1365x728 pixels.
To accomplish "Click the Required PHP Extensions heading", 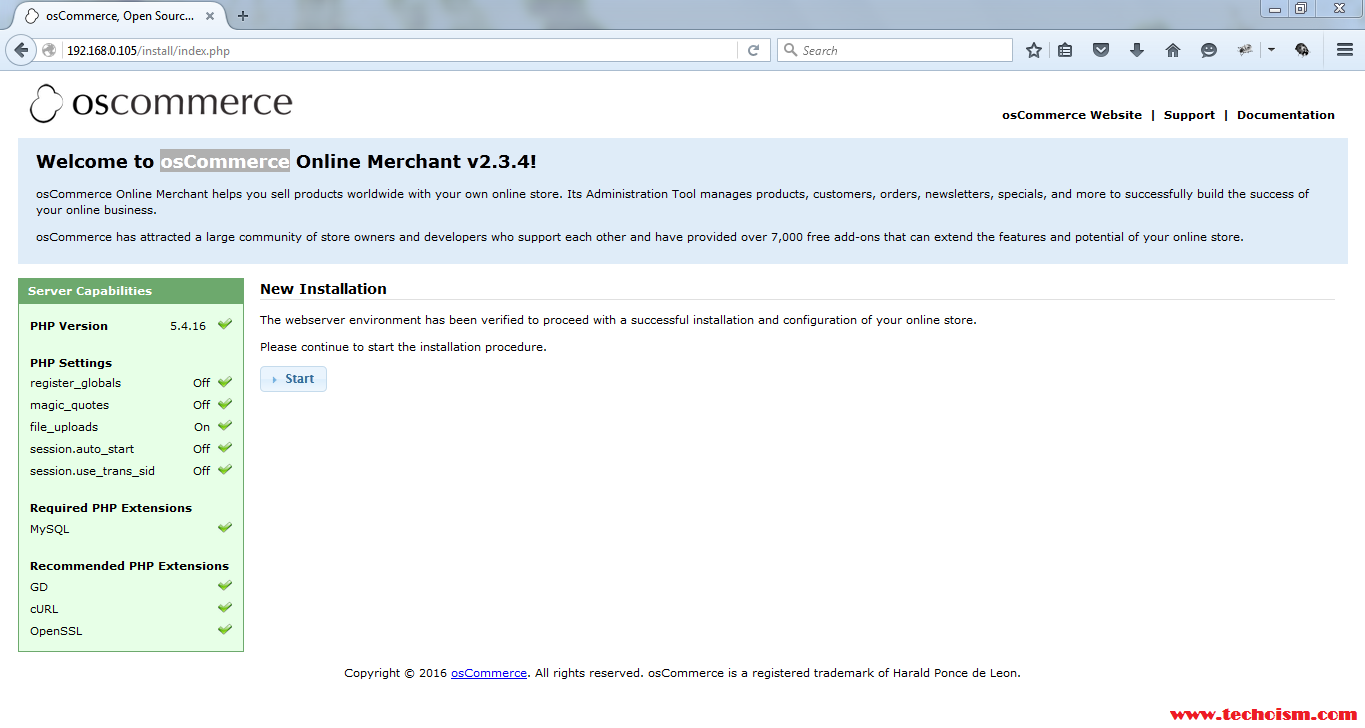I will click(111, 508).
